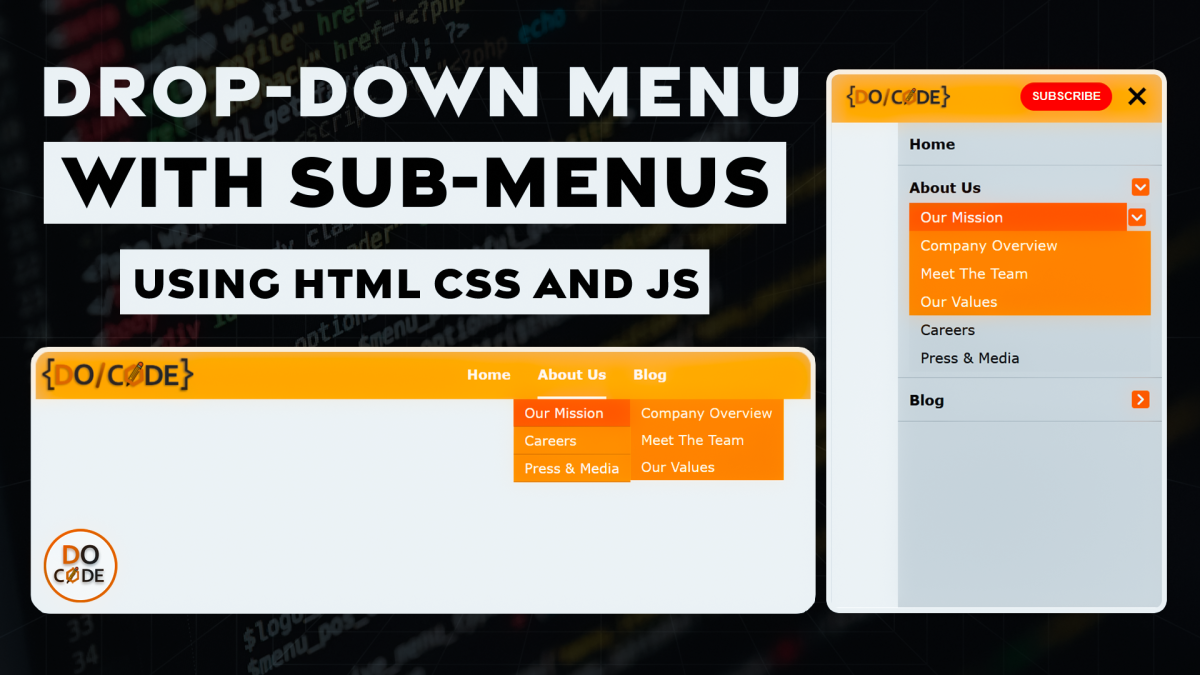Click the right-arrow icon on the Blog row
The width and height of the screenshot is (1200, 675).
(x=1140, y=399)
